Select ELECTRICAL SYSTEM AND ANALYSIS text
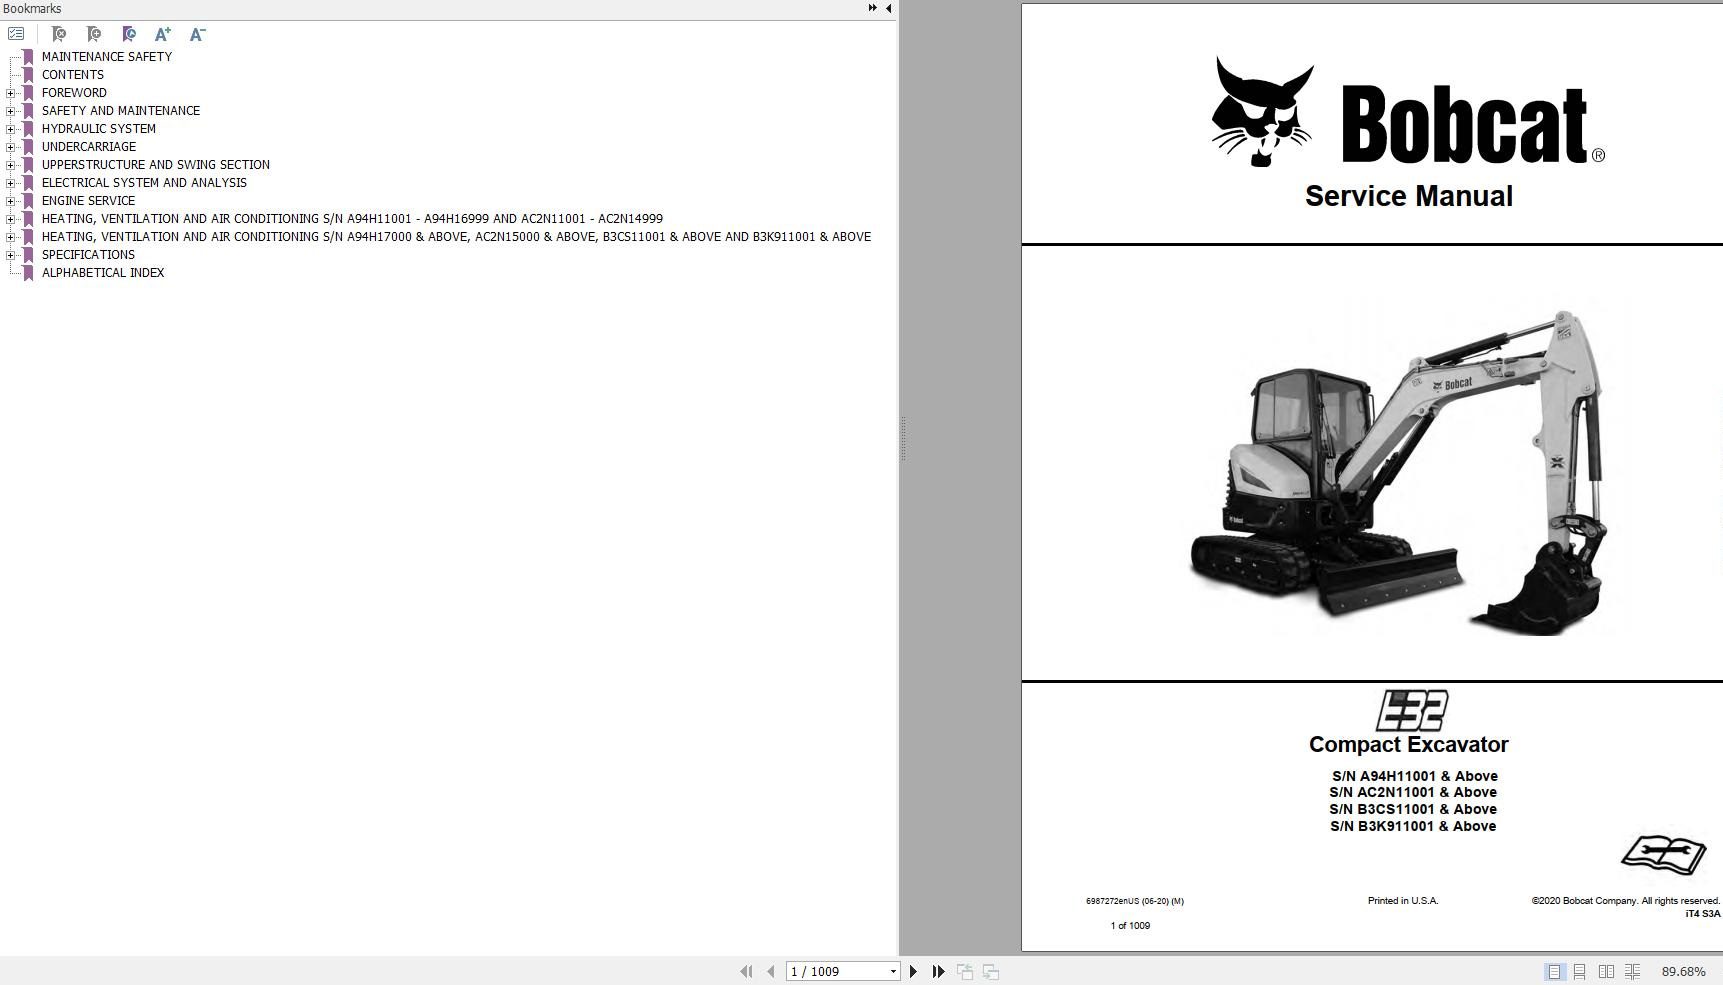This screenshot has height=985, width=1723. 144,183
